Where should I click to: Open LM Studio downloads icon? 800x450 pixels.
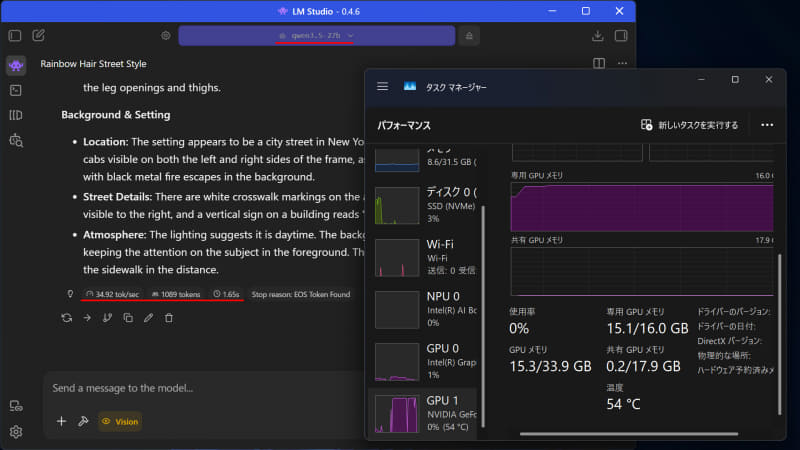click(597, 36)
